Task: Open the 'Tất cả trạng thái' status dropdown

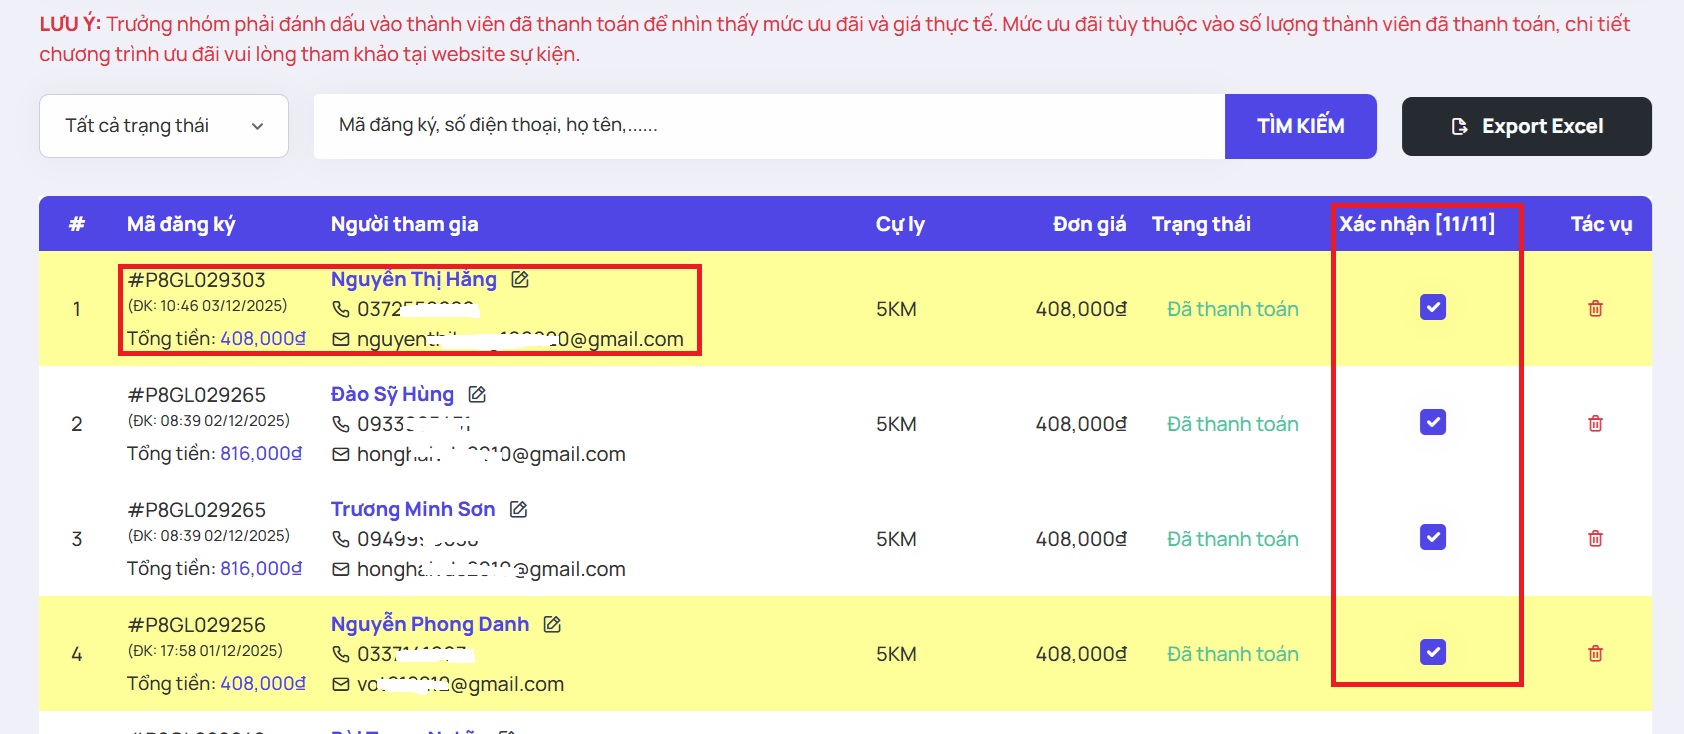Action: coord(164,126)
